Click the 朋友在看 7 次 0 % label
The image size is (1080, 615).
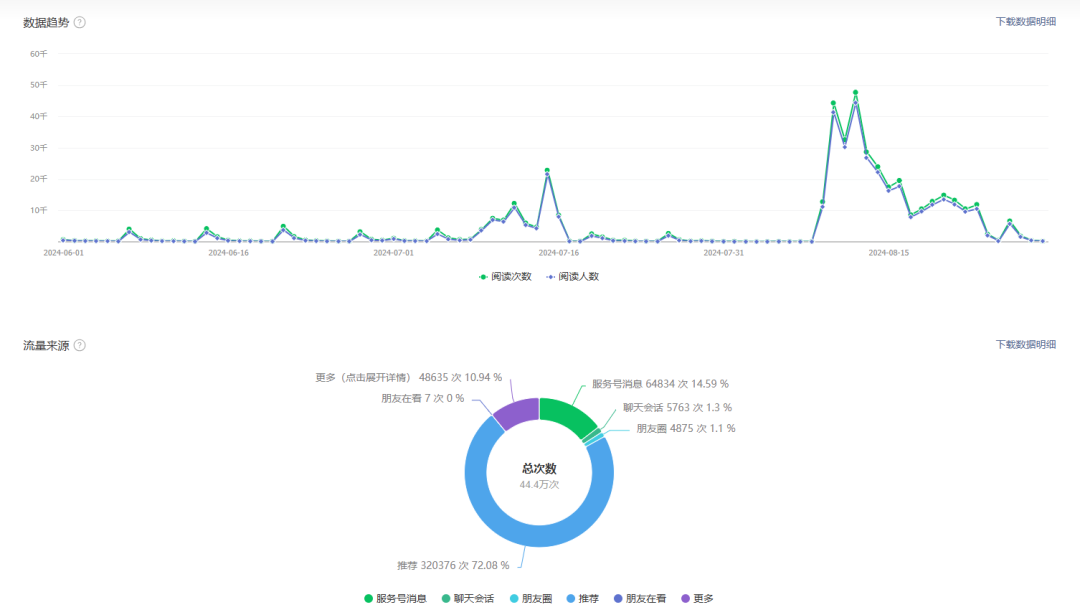coord(423,398)
